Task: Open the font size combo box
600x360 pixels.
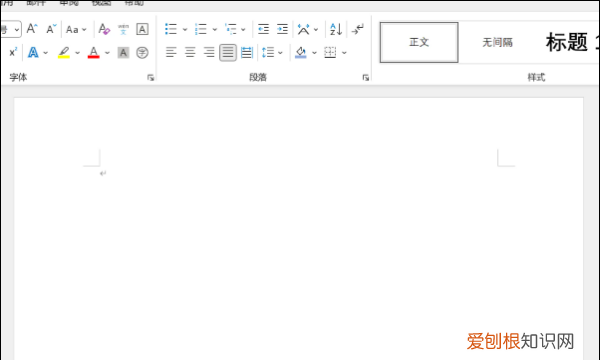Action: click(x=11, y=29)
